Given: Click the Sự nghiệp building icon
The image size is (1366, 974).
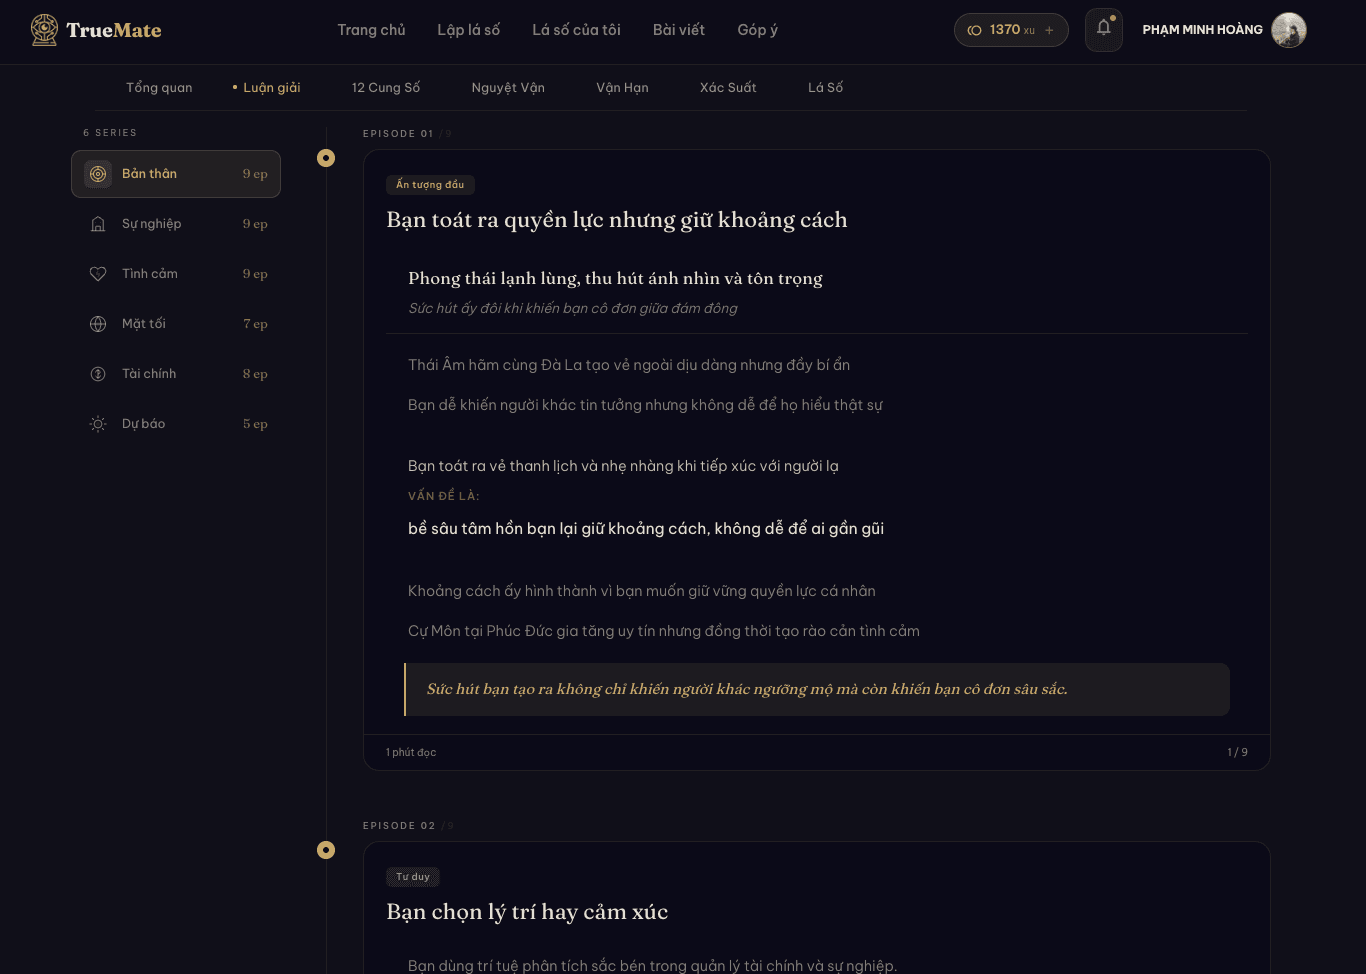Looking at the screenshot, I should click(98, 224).
